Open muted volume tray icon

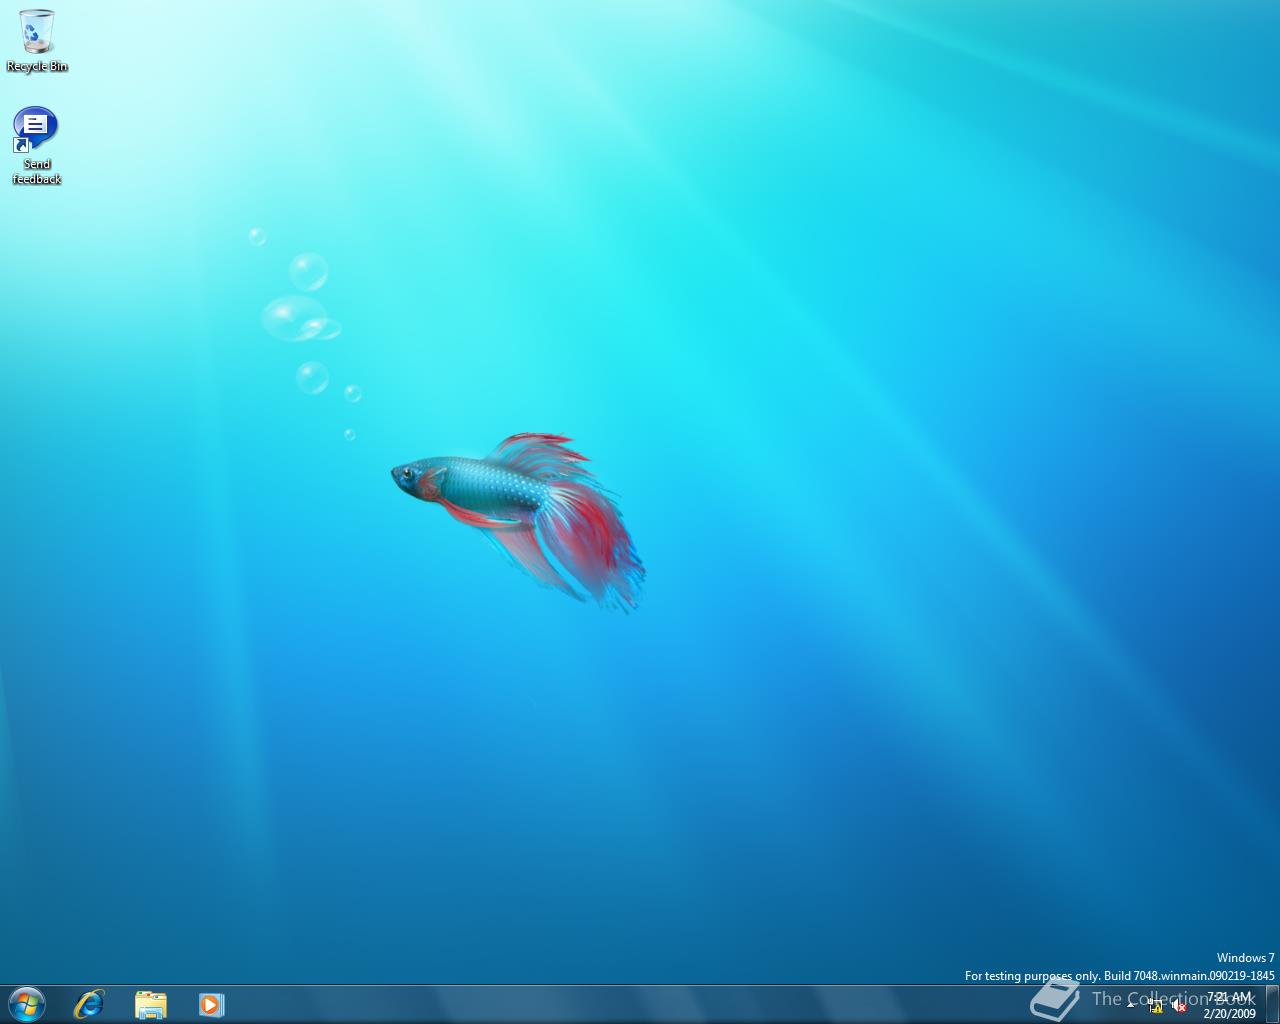point(1179,1006)
